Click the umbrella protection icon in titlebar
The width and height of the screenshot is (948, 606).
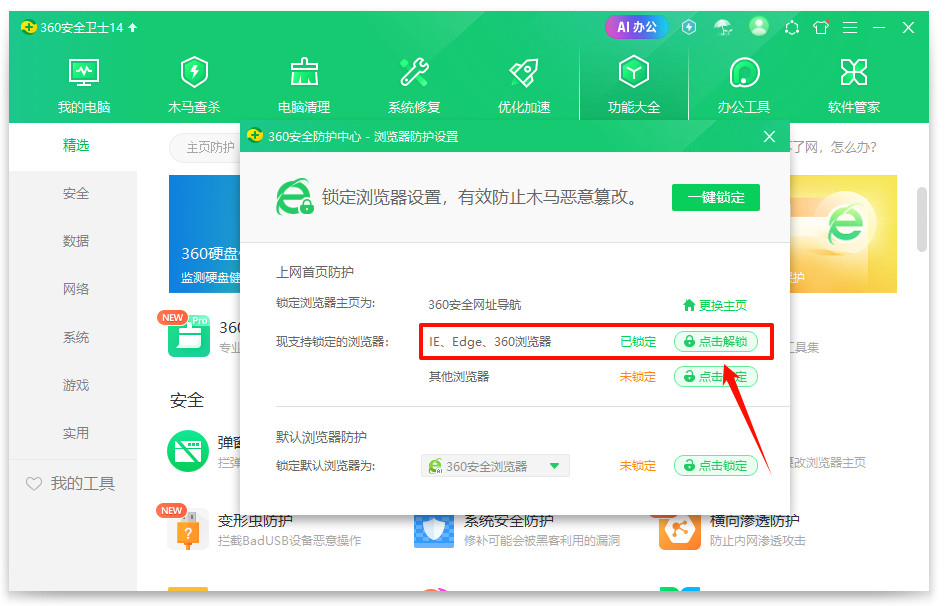[725, 27]
